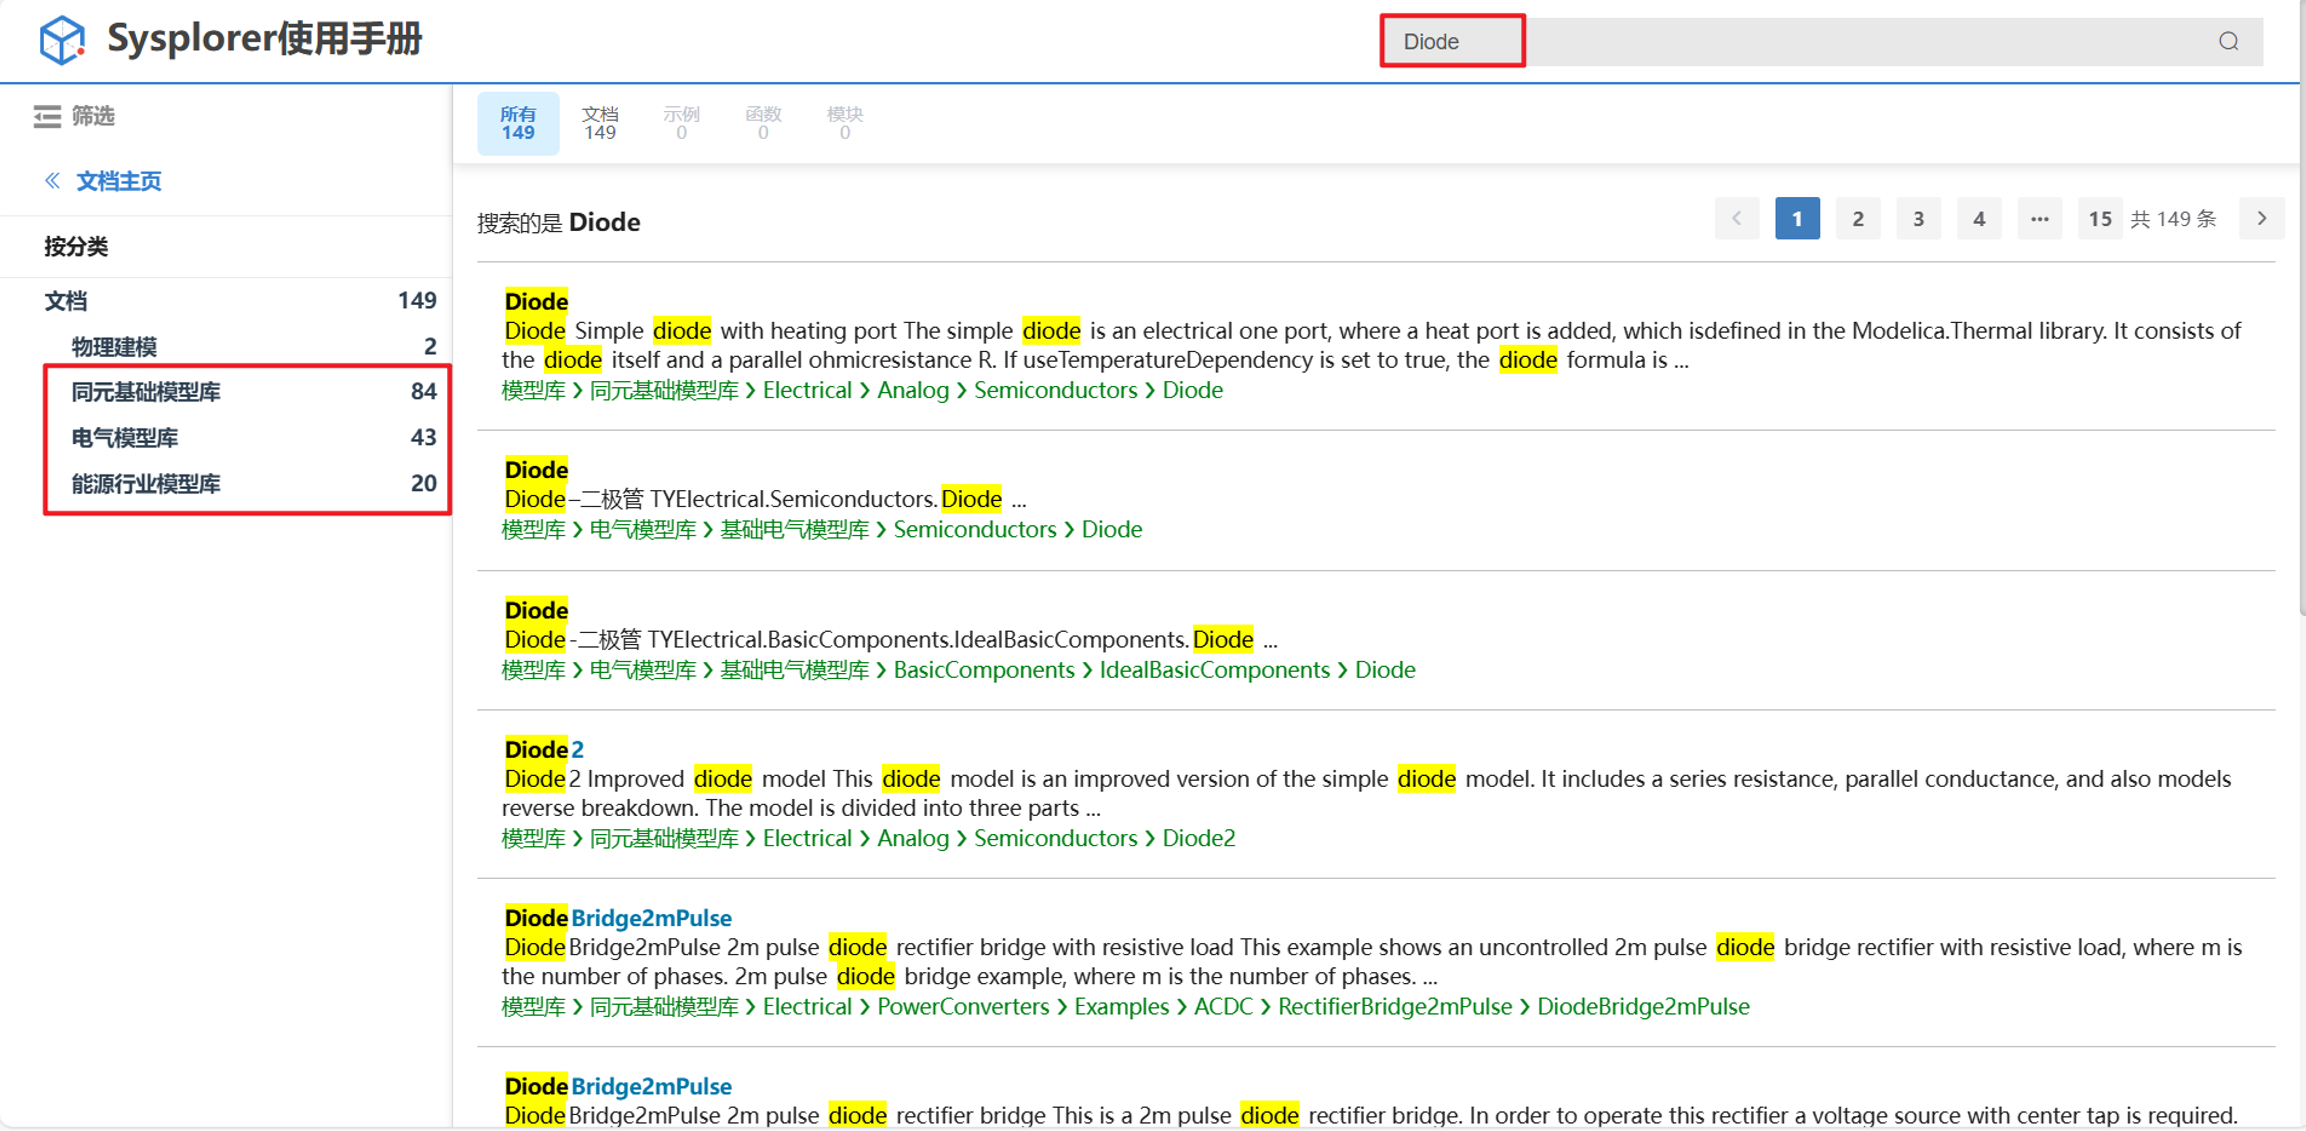2306x1131 pixels.
Task: Jump to results page 15
Action: 2099,218
